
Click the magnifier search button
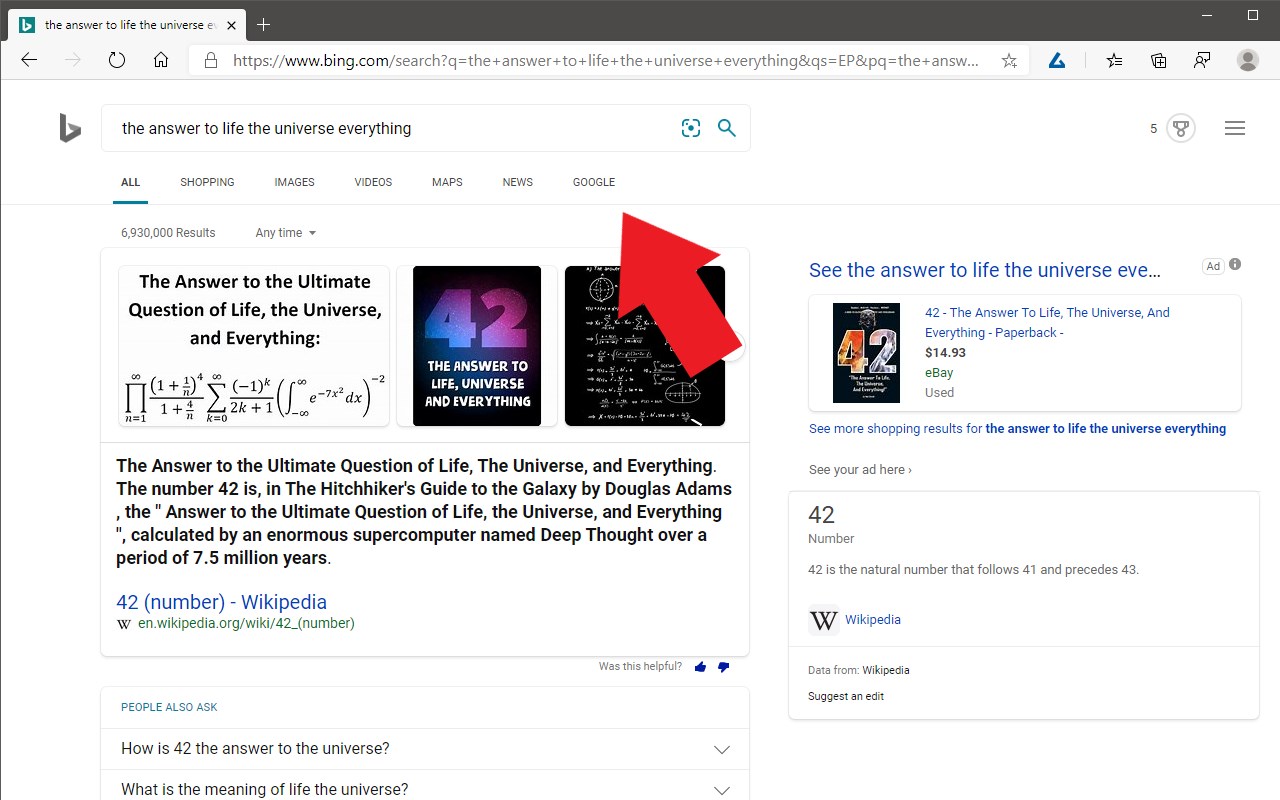(x=727, y=128)
